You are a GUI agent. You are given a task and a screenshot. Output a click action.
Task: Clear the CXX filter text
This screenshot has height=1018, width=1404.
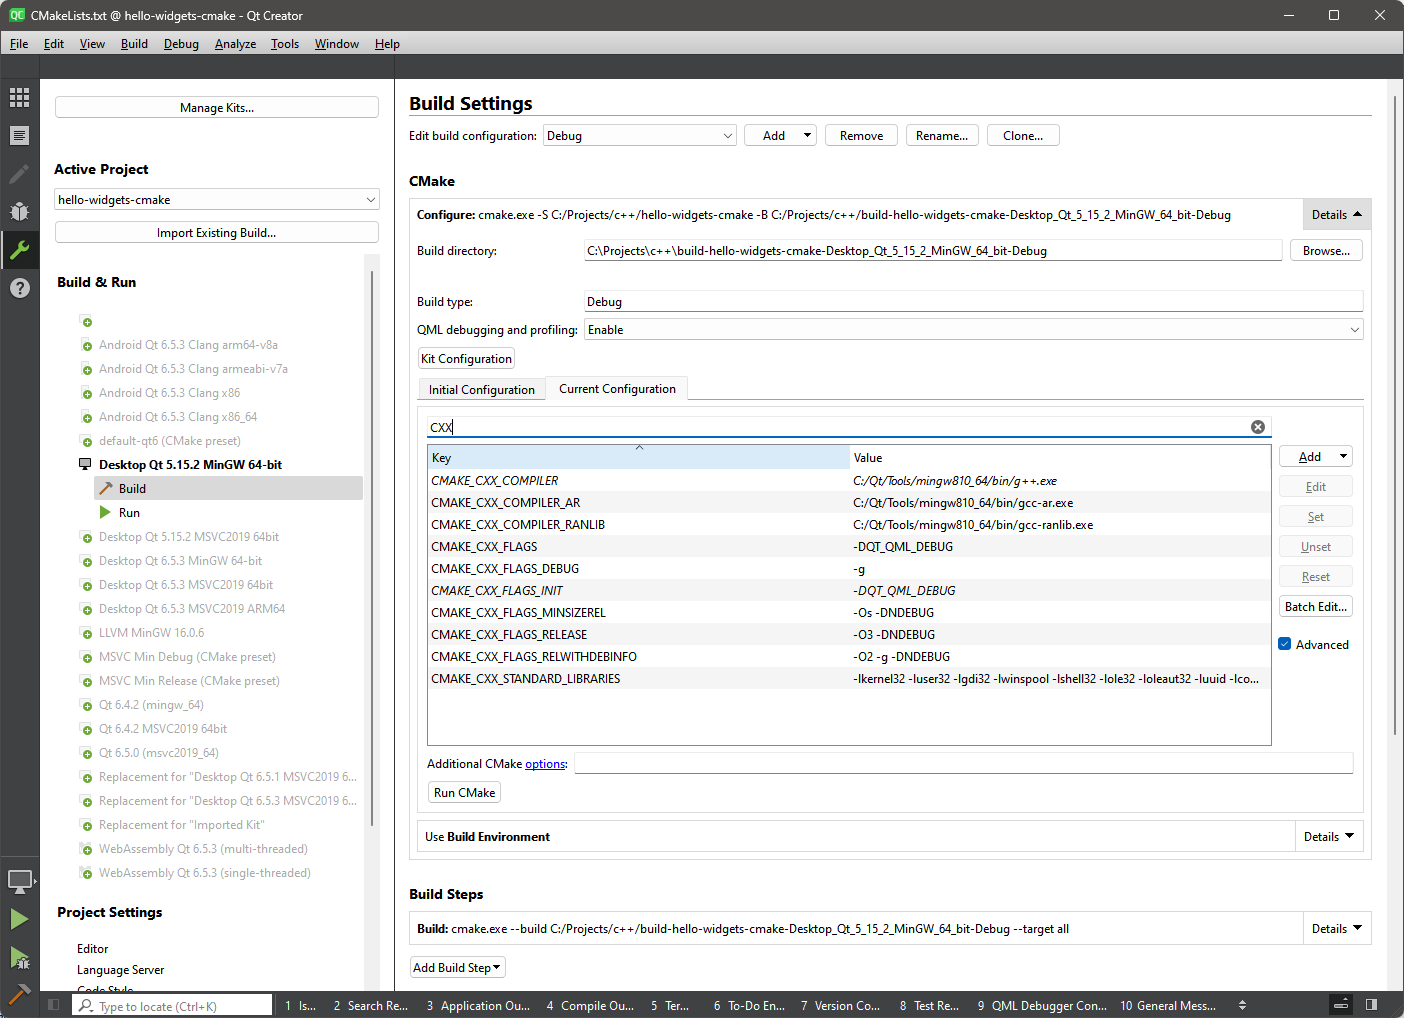[x=1258, y=427]
